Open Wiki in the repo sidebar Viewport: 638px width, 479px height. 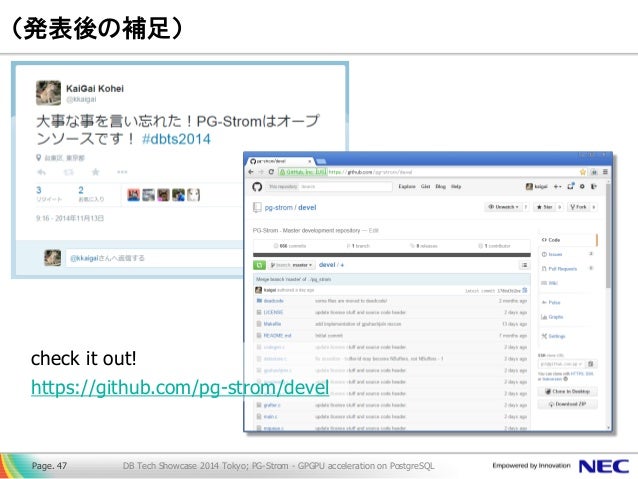550,283
